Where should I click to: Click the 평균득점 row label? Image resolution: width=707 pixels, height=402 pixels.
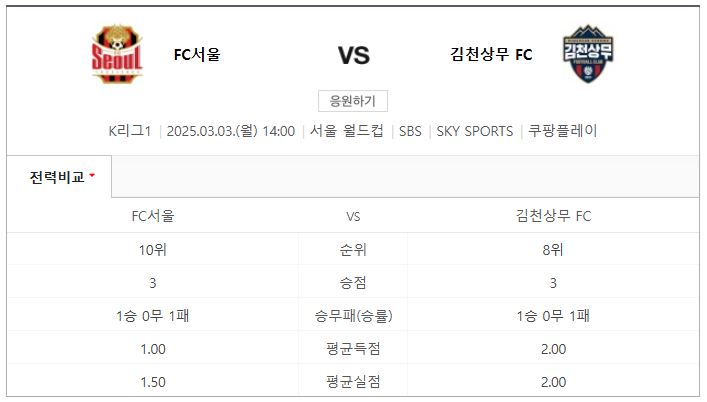(353, 349)
